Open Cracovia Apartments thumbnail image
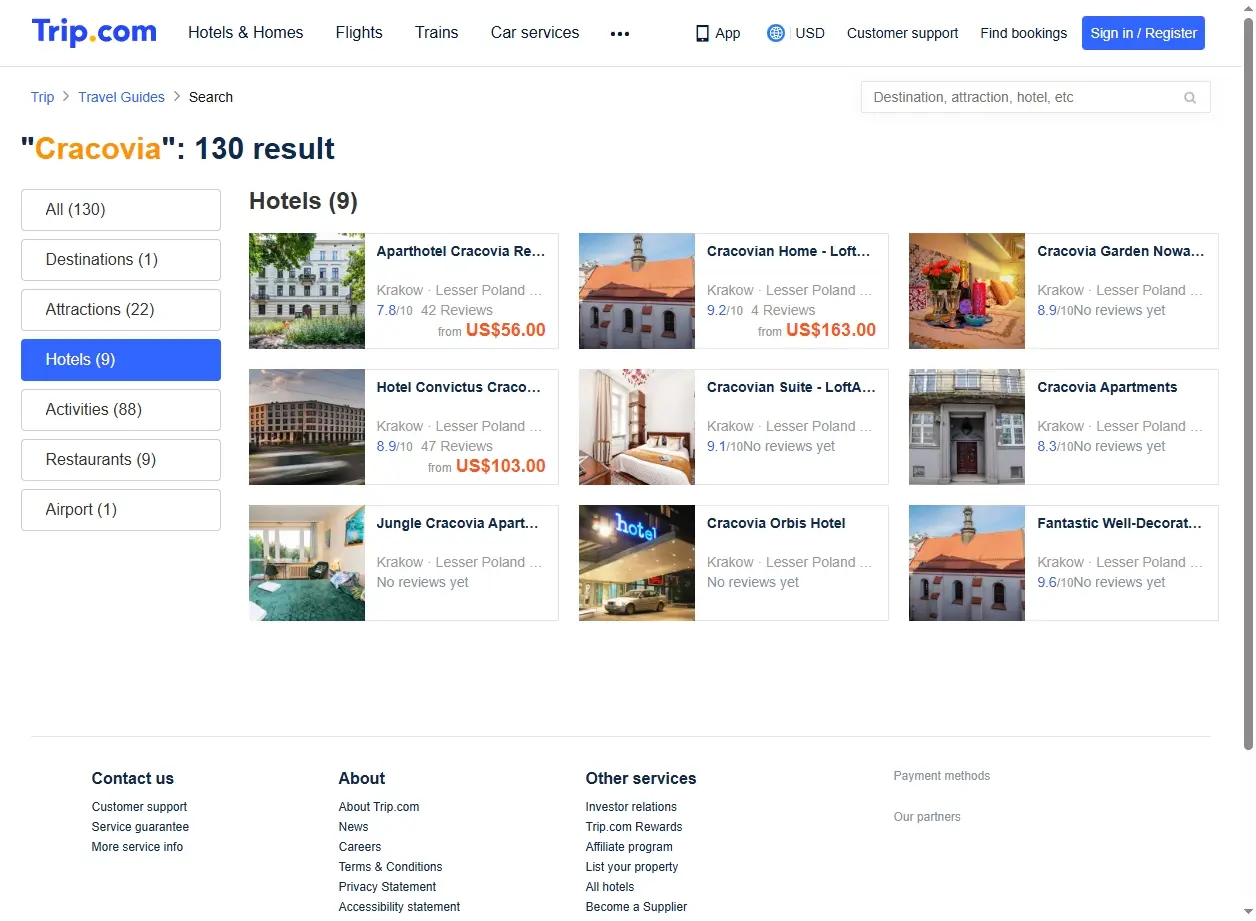 [967, 427]
